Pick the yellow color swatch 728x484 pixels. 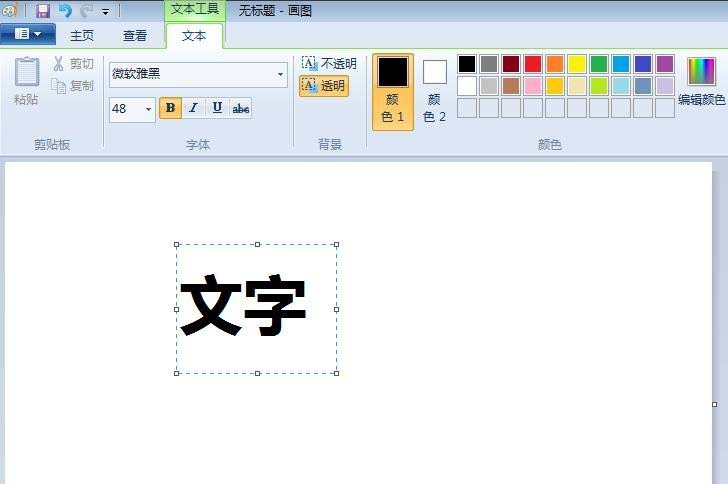(577, 64)
